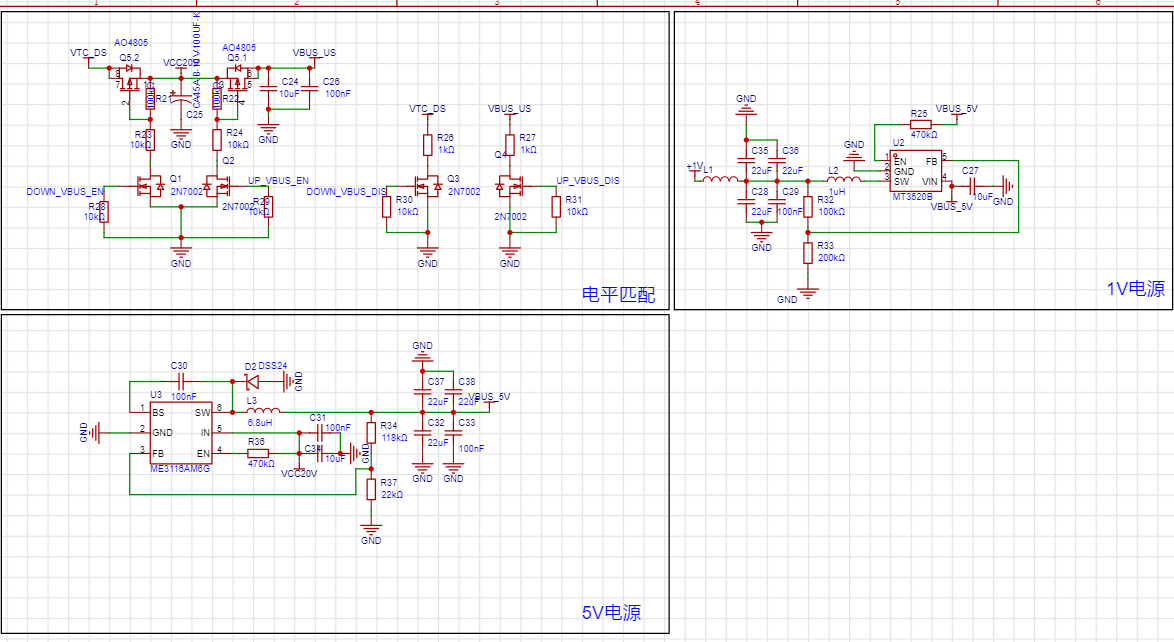Select the U2 MT3520B regulator chip

tap(916, 171)
